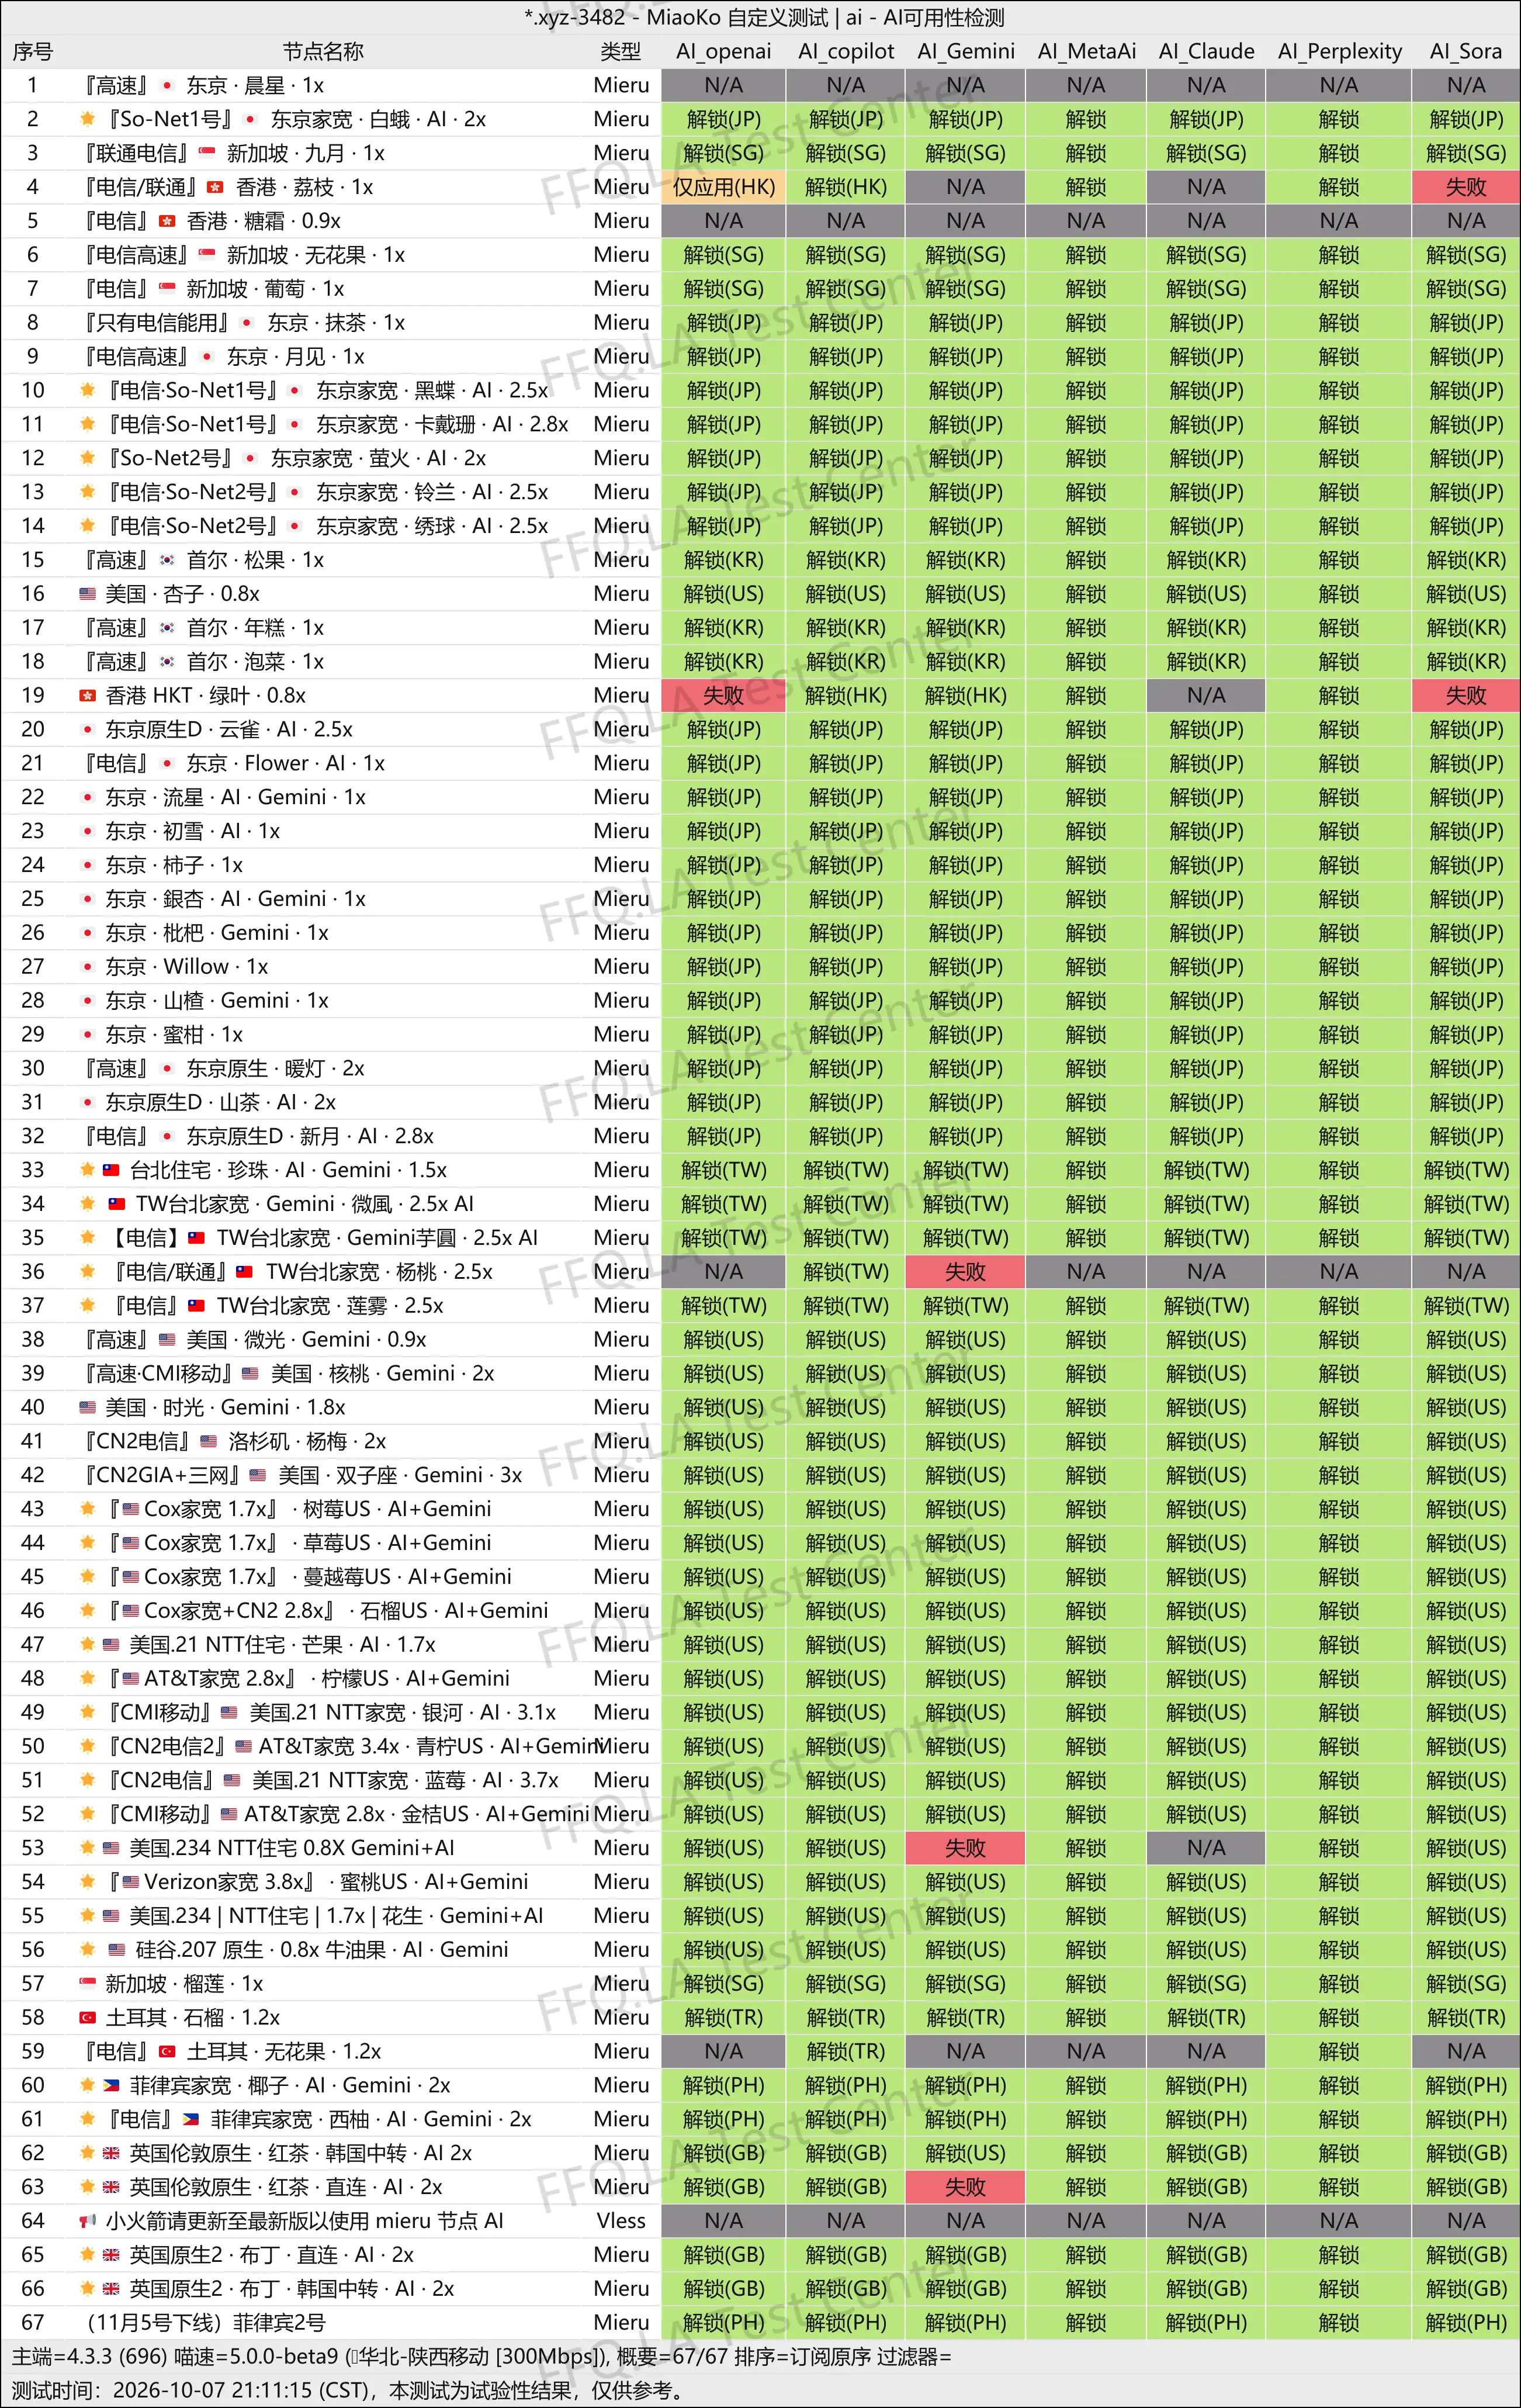Click the Japan flag in the 晨星 row

(x=167, y=86)
